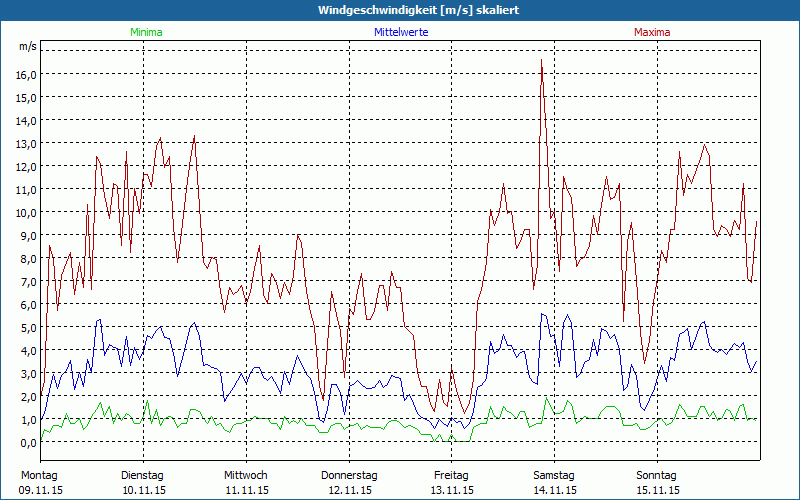Select the Samstag 14.11.15 axis label
Image resolution: width=800 pixels, height=500 pixels.
[555, 483]
